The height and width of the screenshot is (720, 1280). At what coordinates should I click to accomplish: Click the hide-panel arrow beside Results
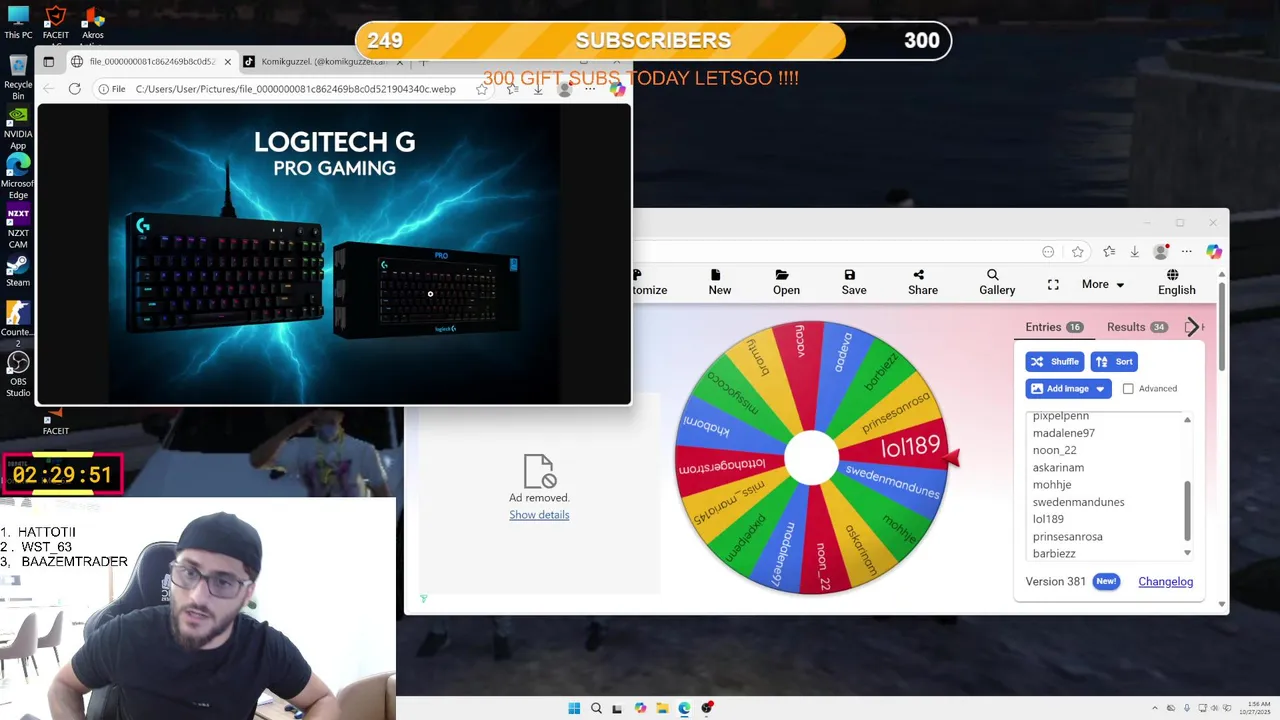(1191, 327)
